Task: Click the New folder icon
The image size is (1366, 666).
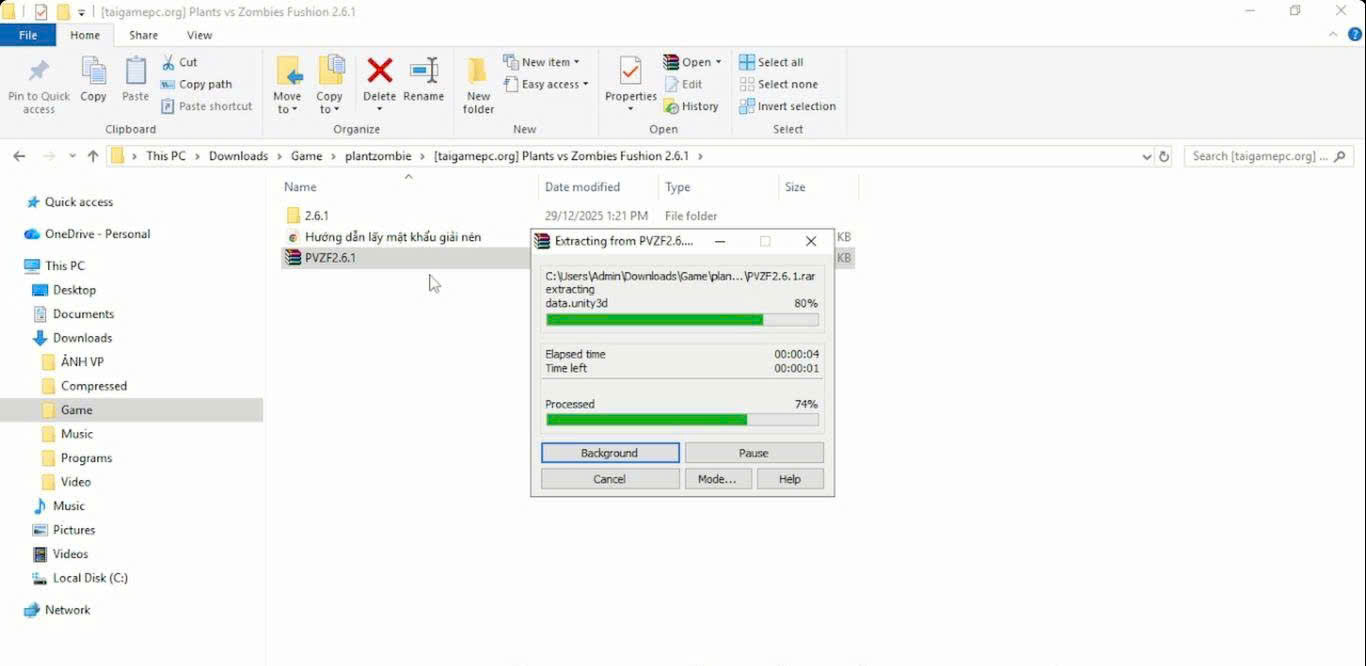Action: (478, 71)
